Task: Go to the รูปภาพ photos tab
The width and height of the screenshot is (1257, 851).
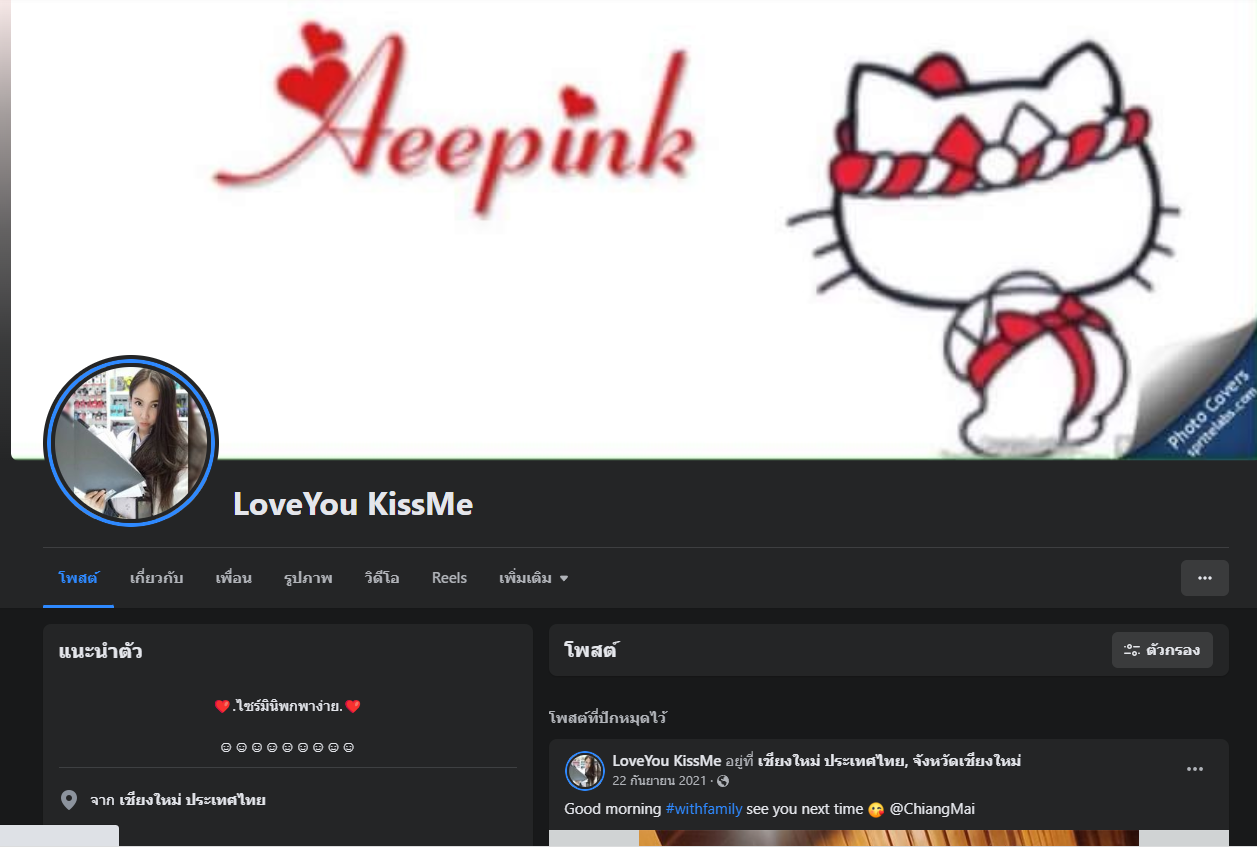Action: [x=308, y=578]
